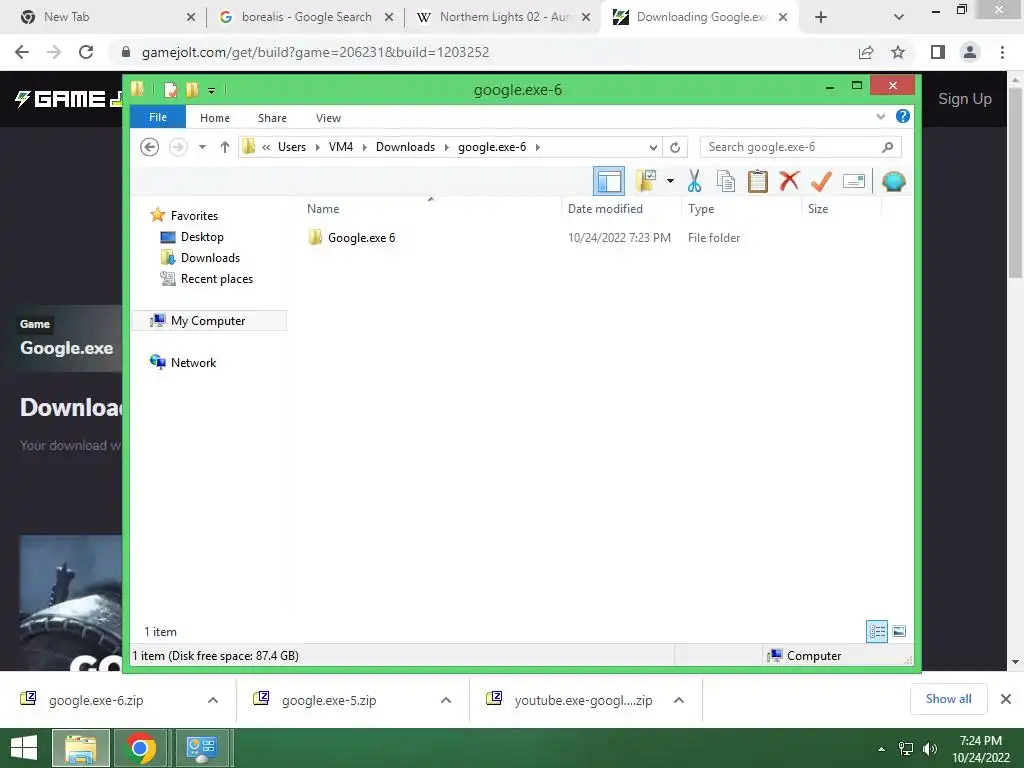Go up one folder level
This screenshot has height=768, width=1024.
pos(225,147)
